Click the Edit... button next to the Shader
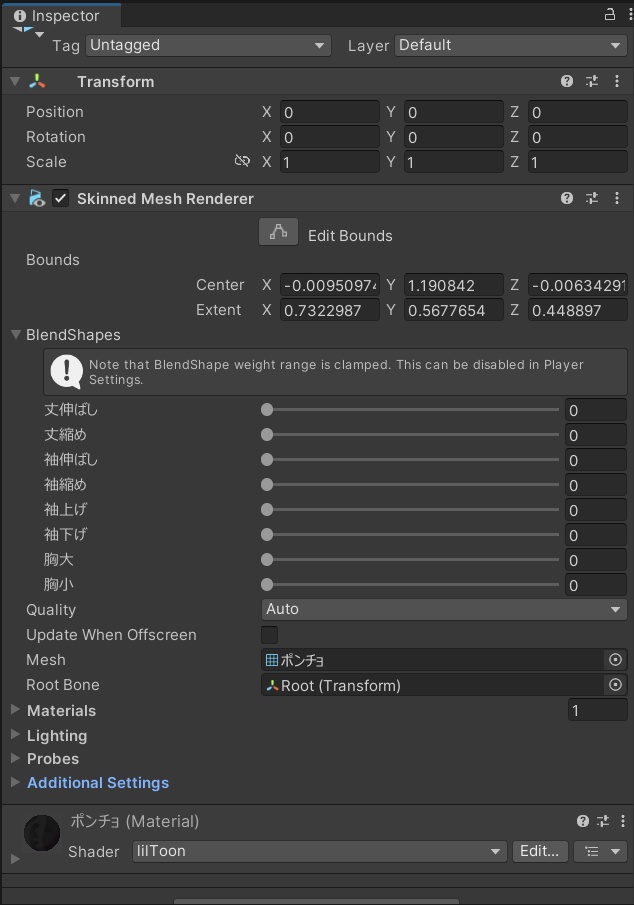This screenshot has width=634, height=905. 540,851
